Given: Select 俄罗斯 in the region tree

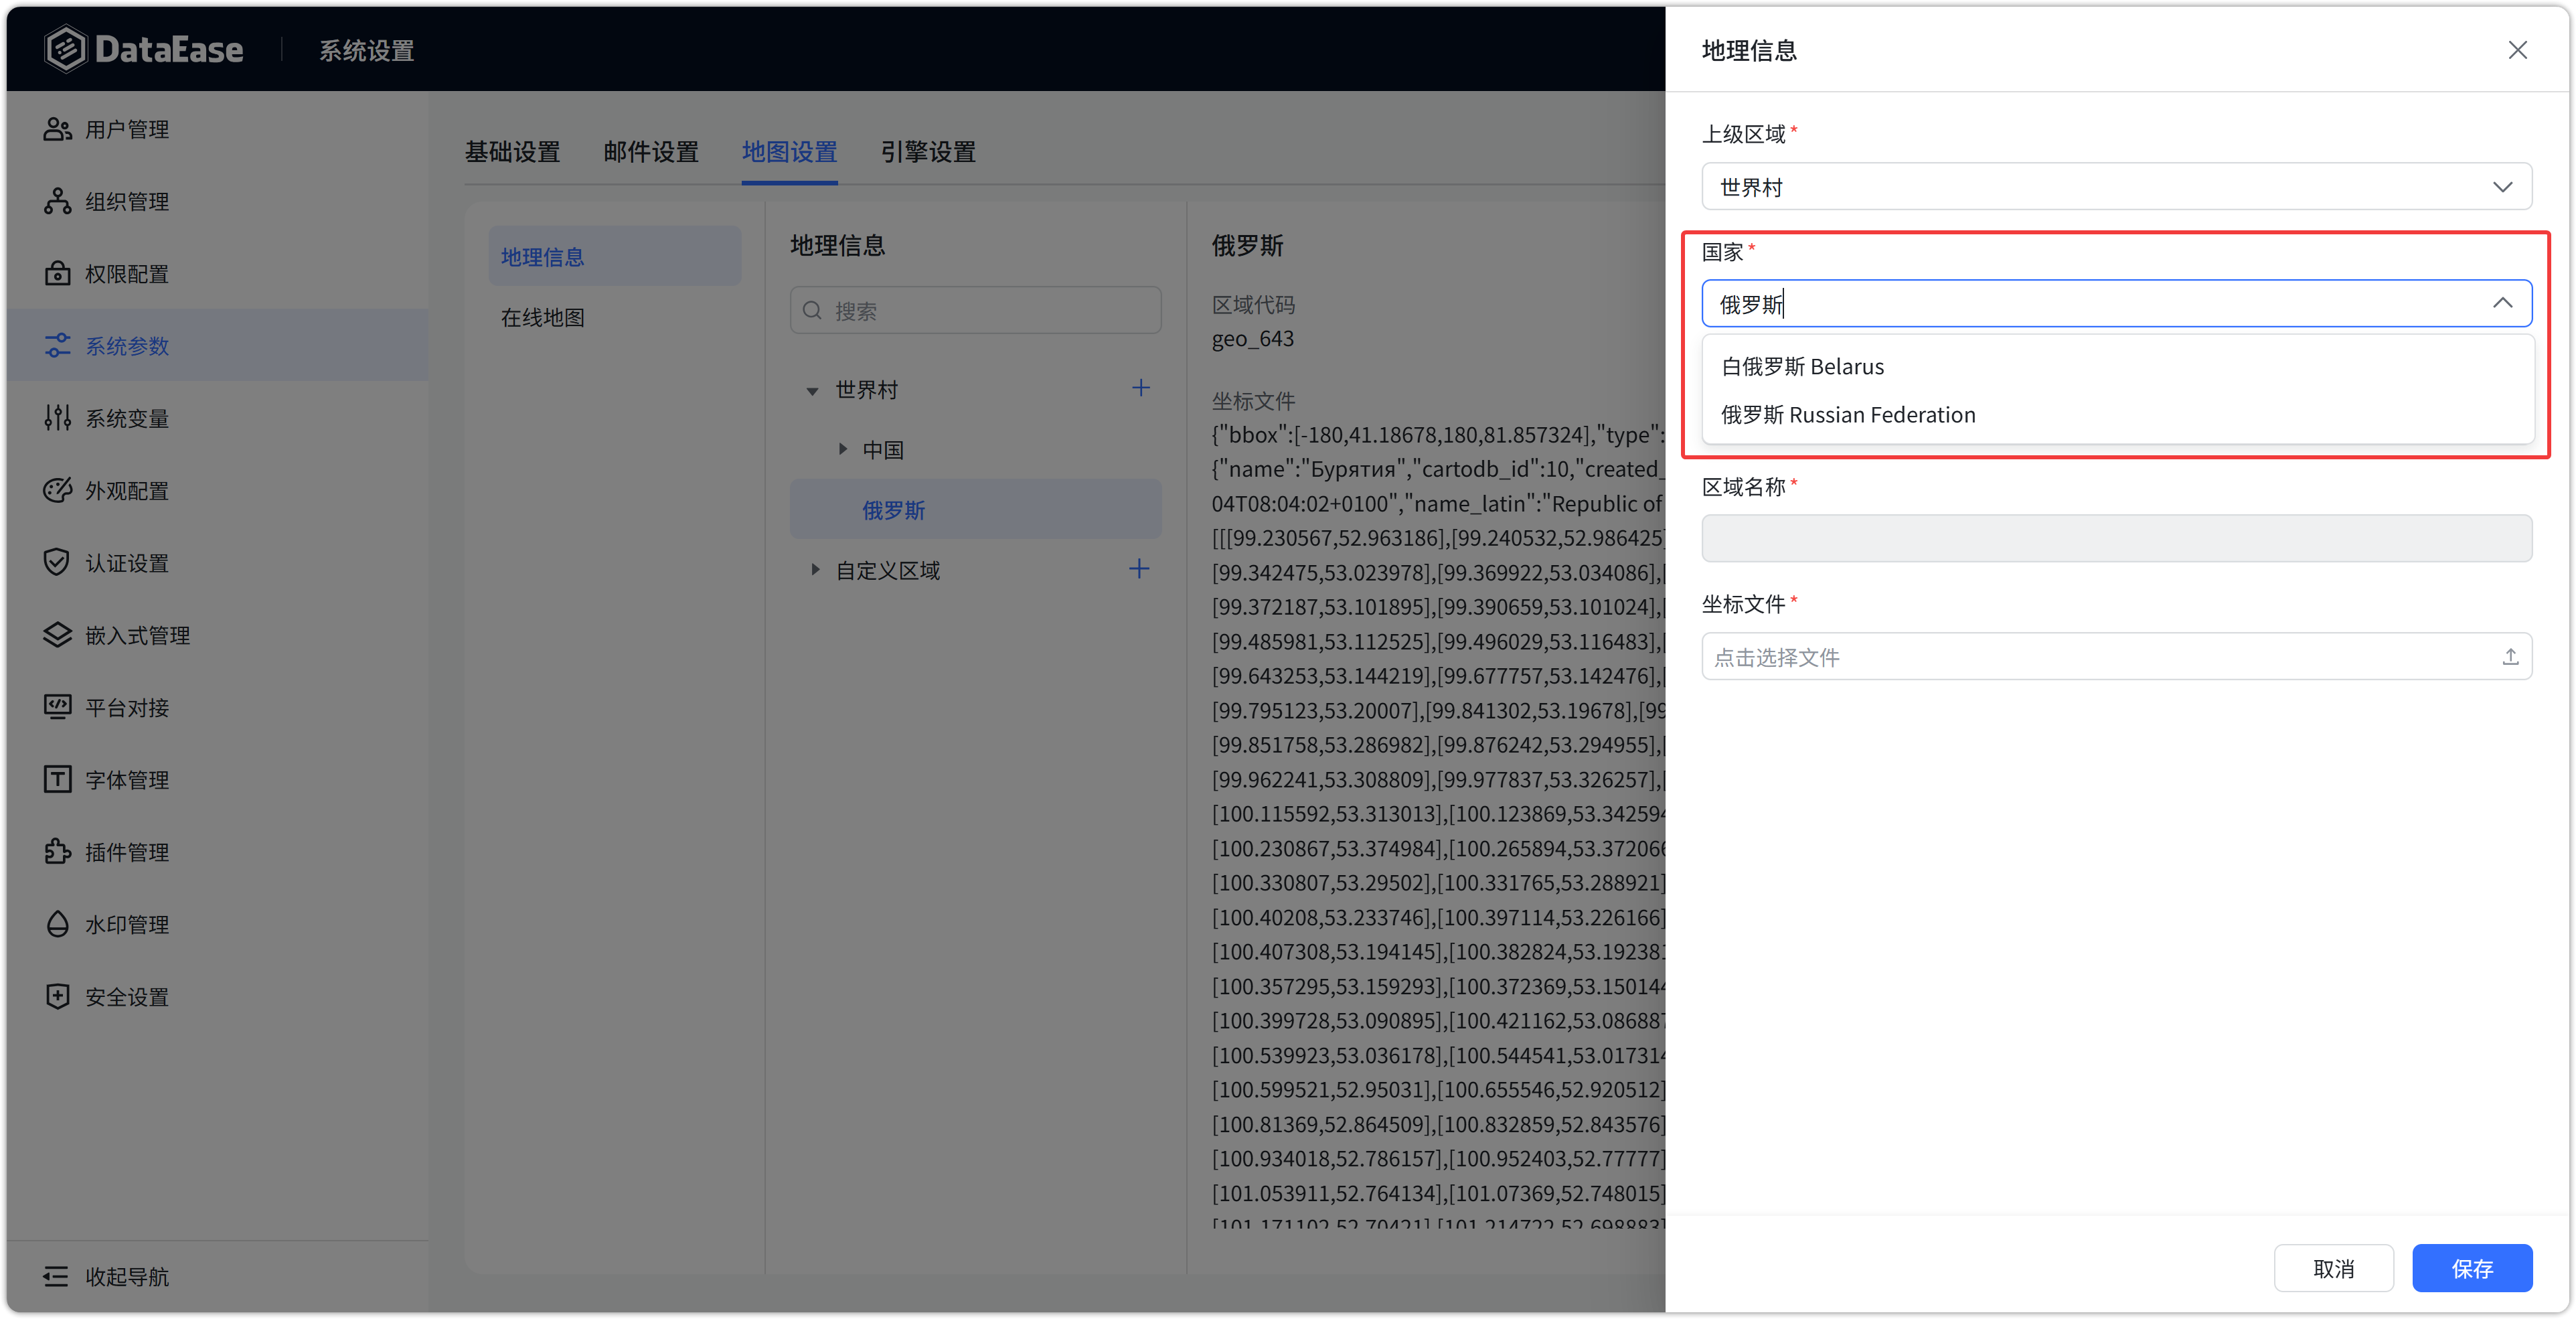Looking at the screenshot, I should [975, 510].
